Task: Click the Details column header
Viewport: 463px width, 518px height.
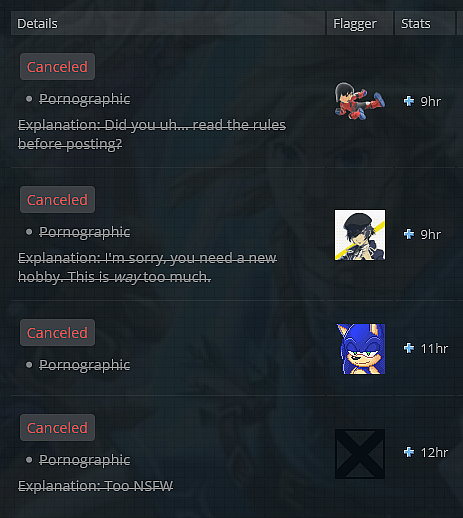Action: click(x=168, y=23)
